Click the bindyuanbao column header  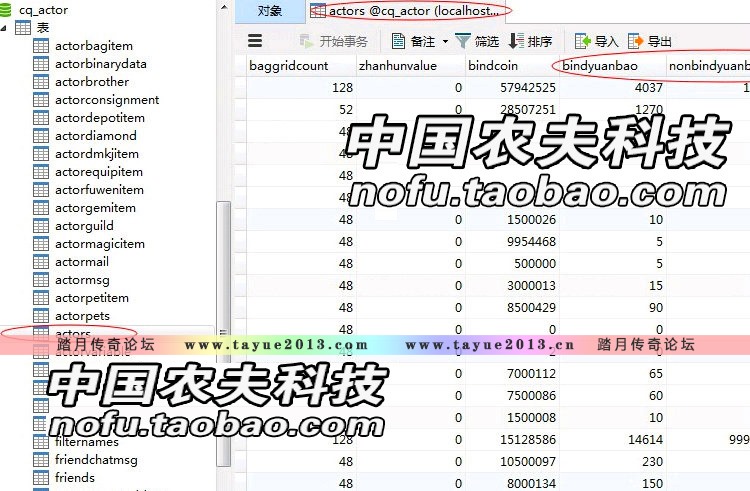[x=613, y=65]
